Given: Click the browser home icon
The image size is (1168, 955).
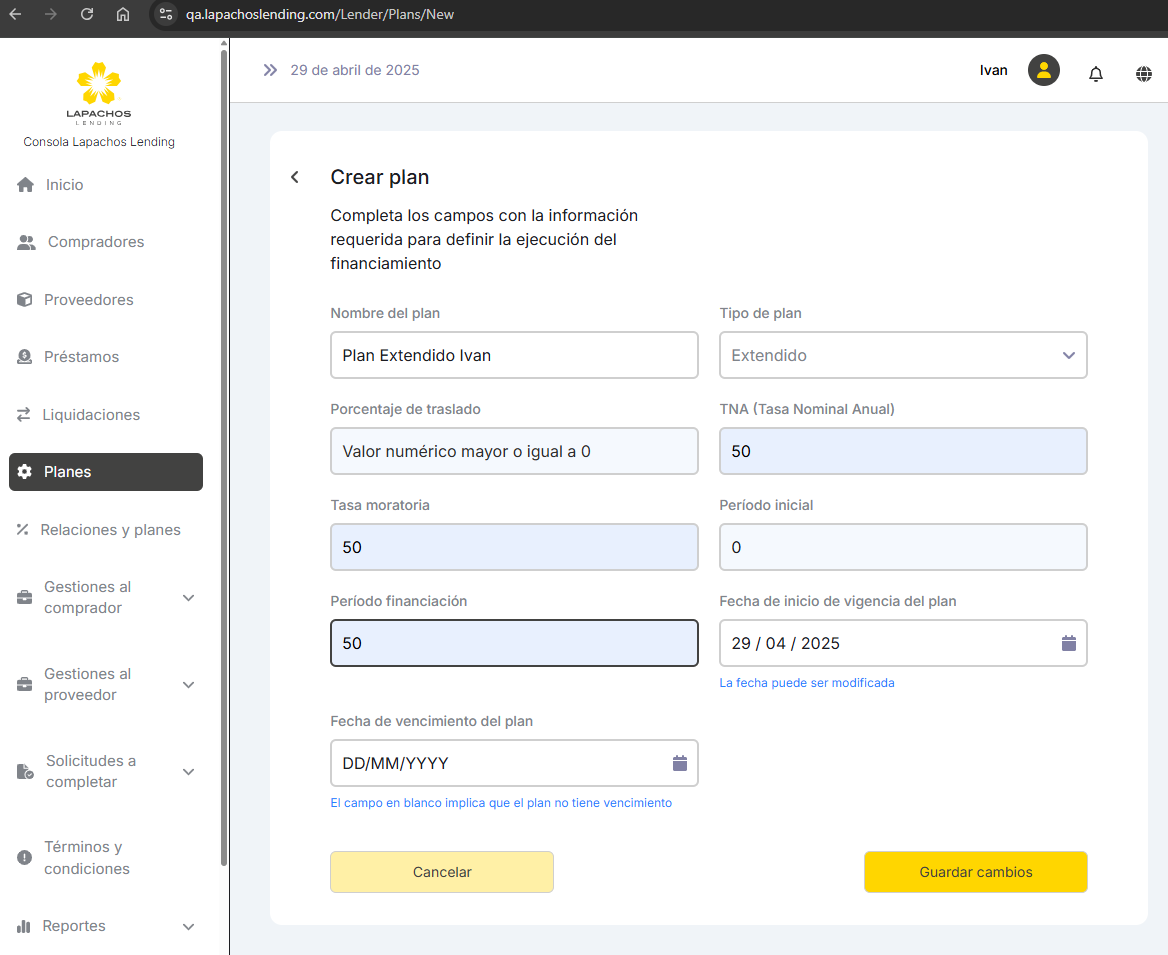Looking at the screenshot, I should [123, 15].
